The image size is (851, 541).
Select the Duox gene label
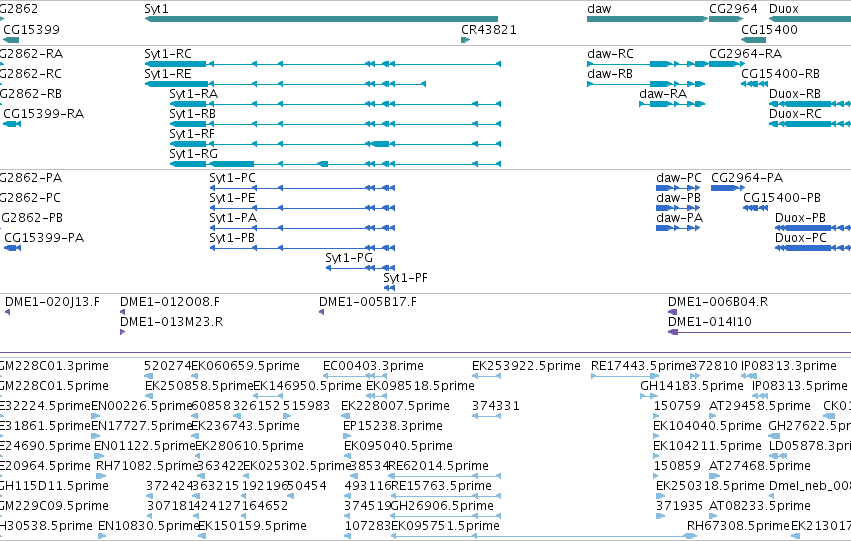click(x=784, y=9)
